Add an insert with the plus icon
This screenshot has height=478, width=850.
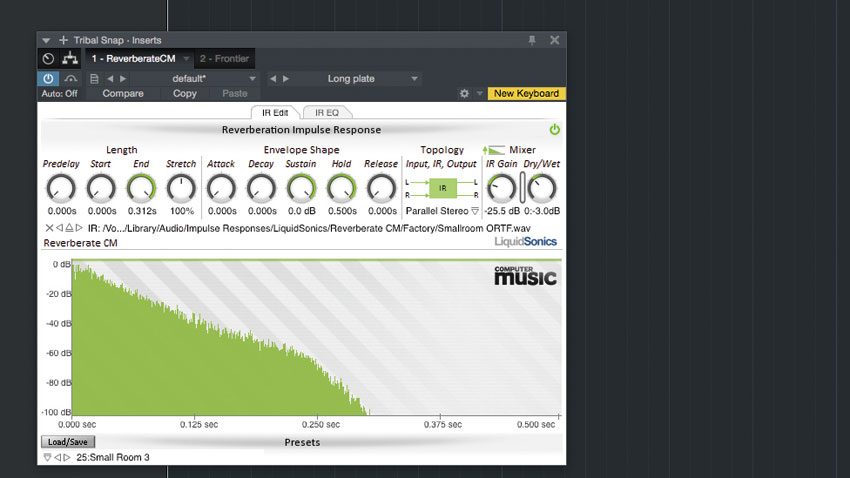tap(63, 40)
